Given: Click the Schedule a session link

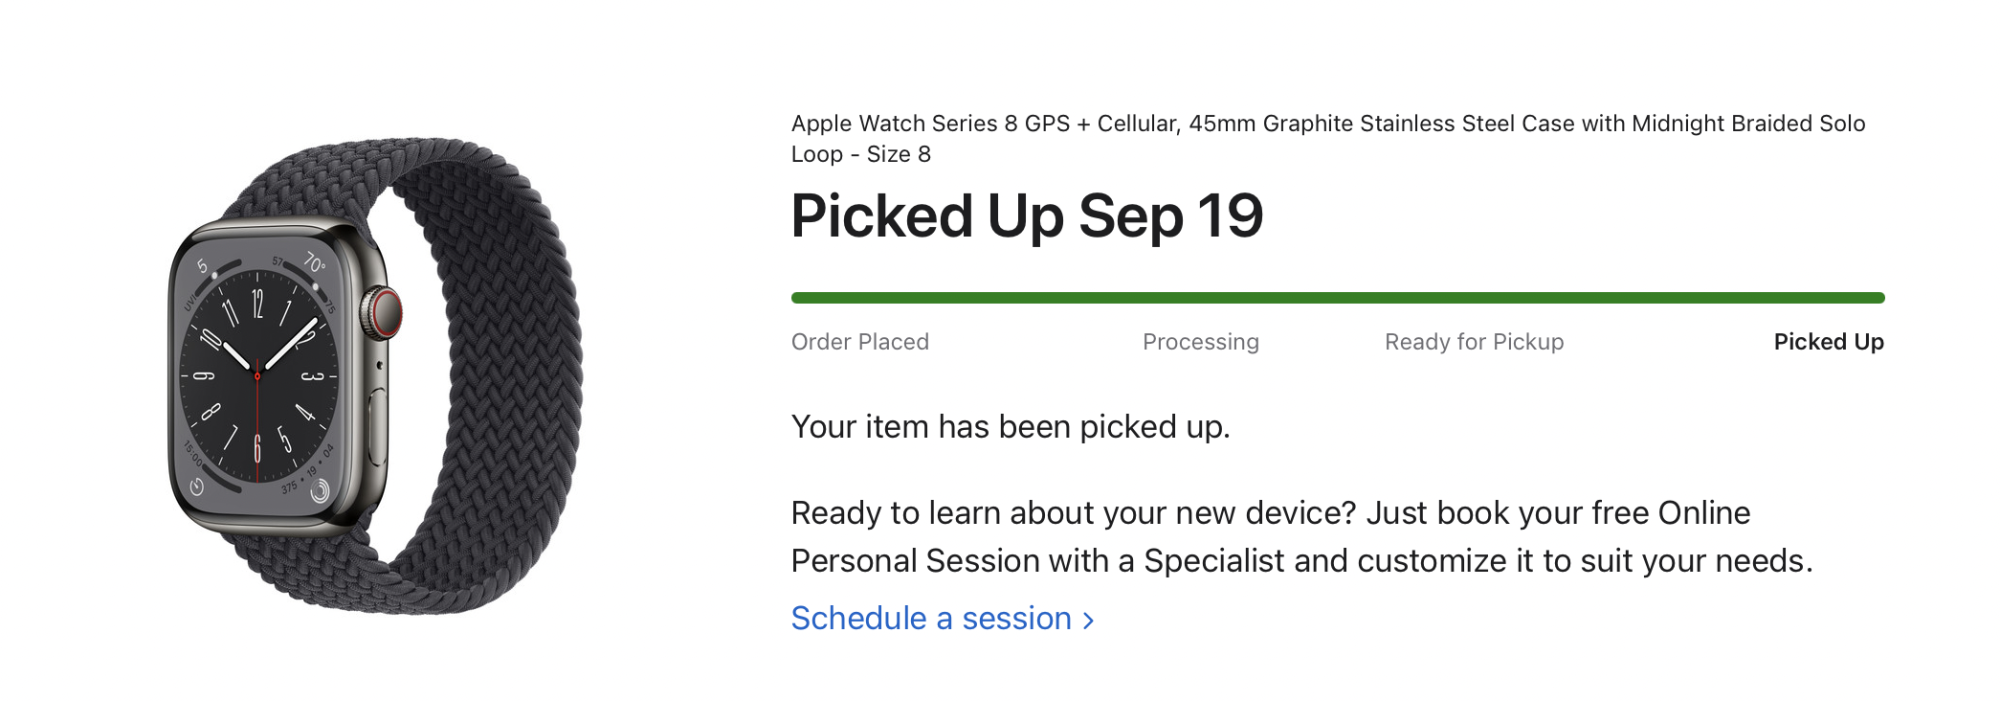Looking at the screenshot, I should point(931,619).
